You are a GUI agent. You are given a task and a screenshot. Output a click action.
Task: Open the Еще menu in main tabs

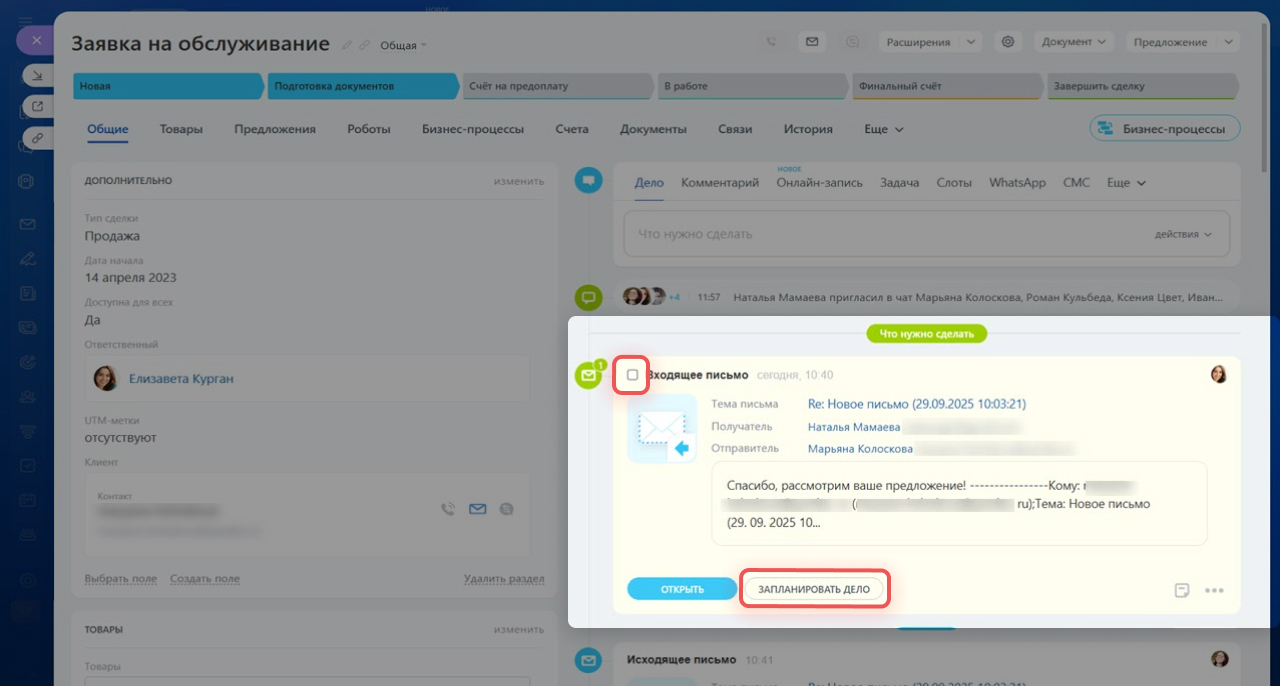coord(884,129)
